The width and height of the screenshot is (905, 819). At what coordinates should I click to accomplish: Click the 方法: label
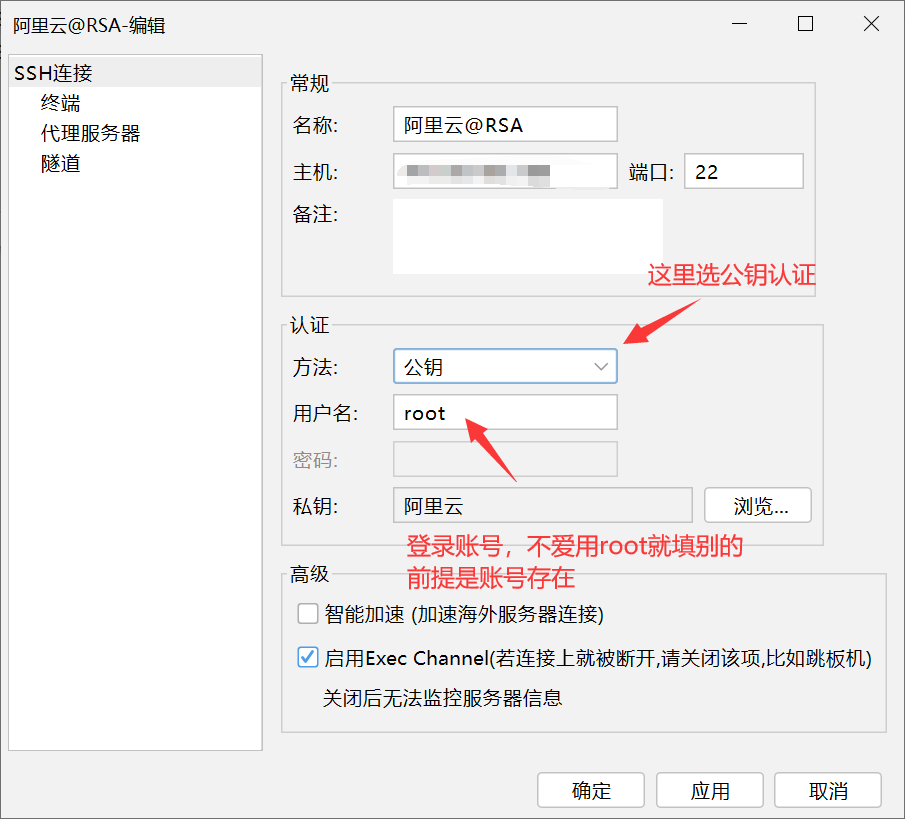pos(315,367)
